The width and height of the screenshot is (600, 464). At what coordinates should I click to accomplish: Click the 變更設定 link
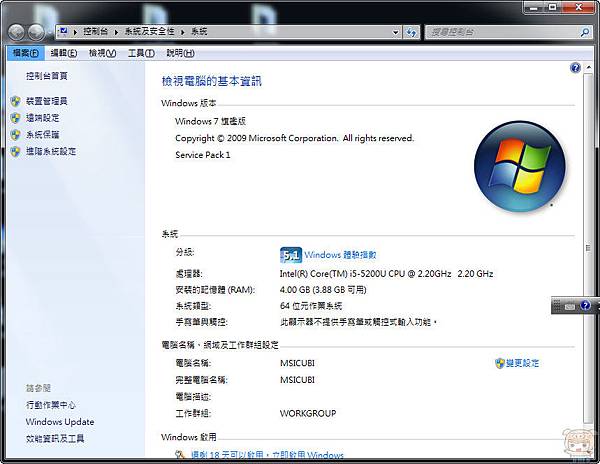coord(522,363)
